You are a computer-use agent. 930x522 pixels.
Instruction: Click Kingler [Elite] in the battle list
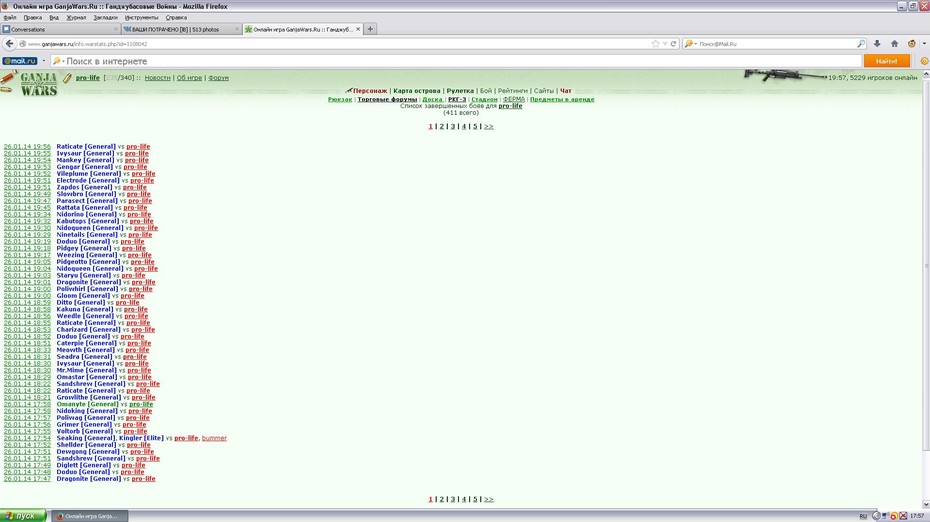click(x=141, y=438)
